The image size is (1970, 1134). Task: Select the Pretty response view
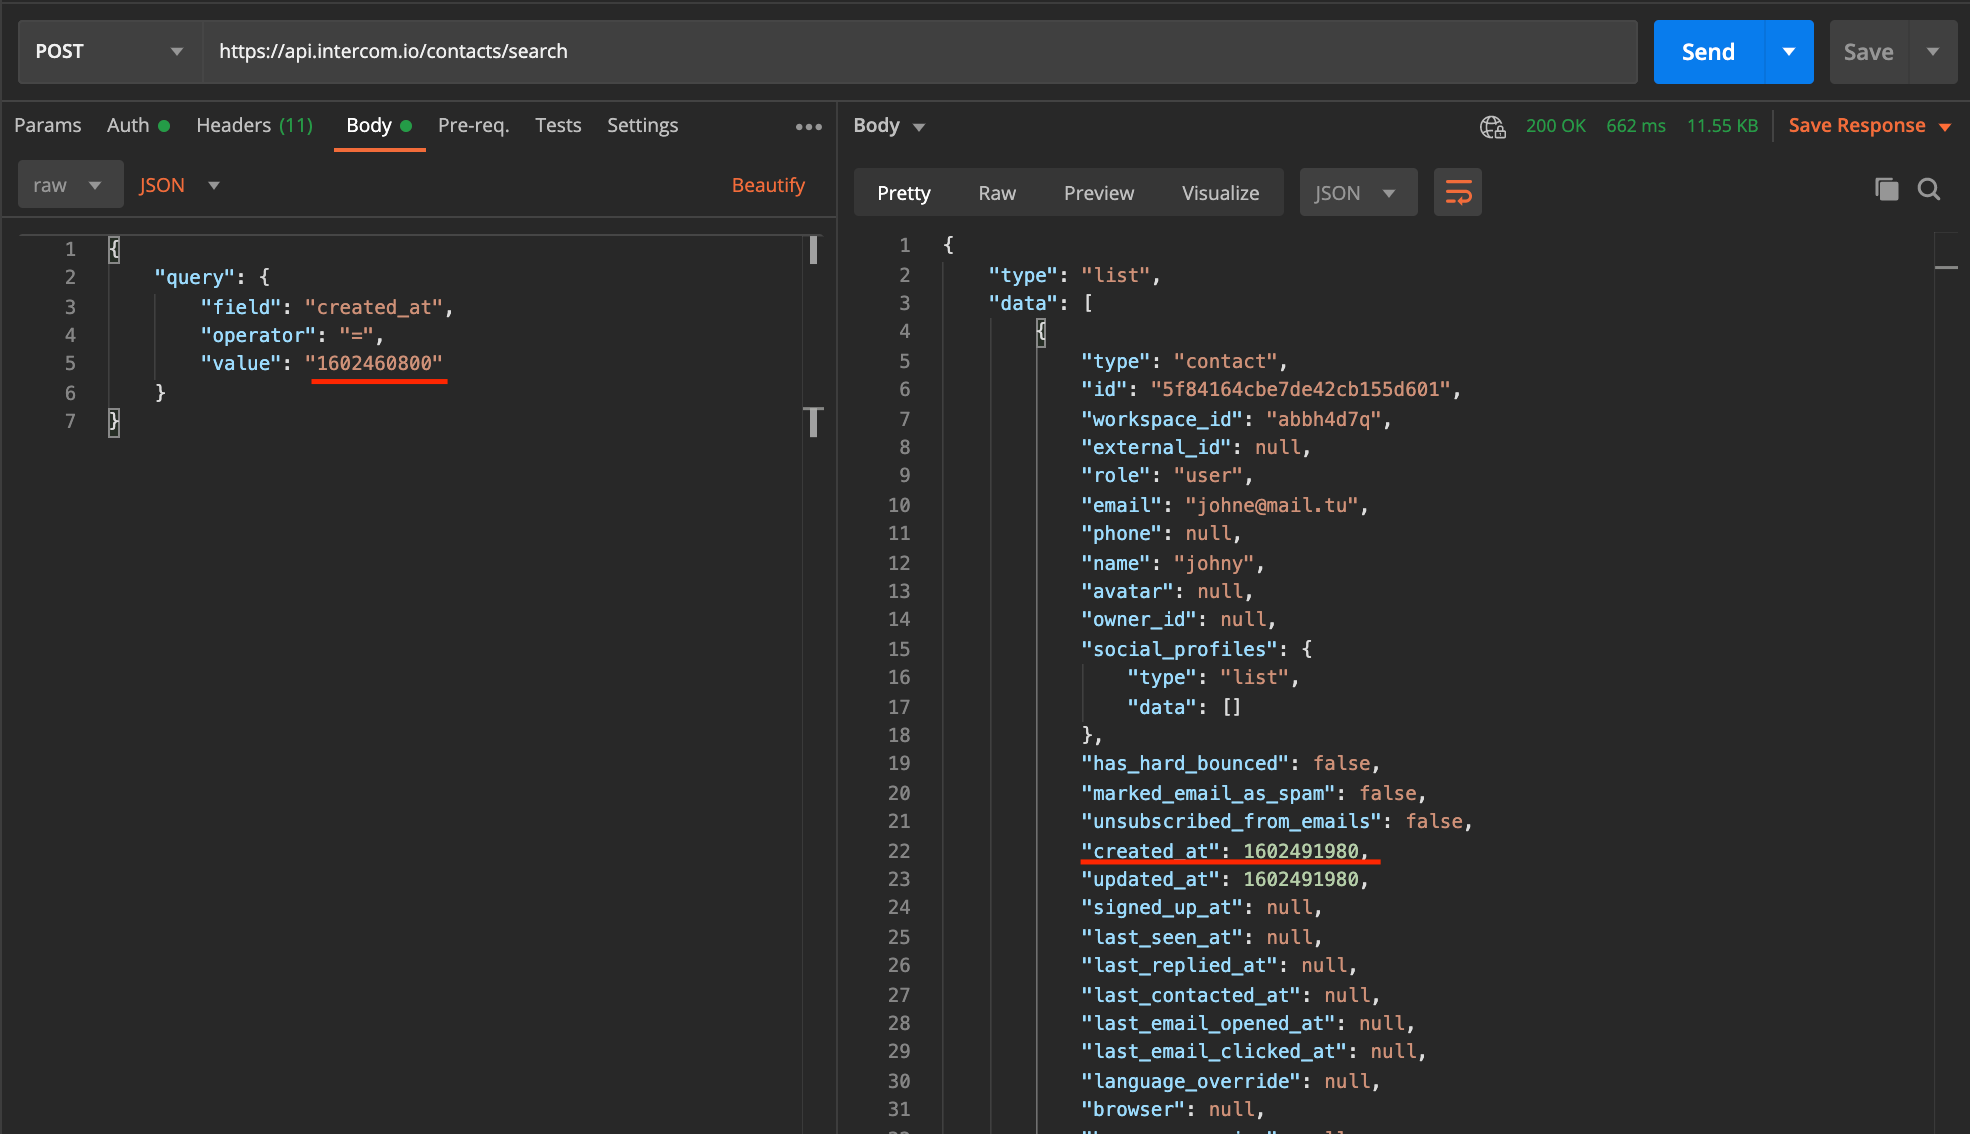tap(904, 193)
